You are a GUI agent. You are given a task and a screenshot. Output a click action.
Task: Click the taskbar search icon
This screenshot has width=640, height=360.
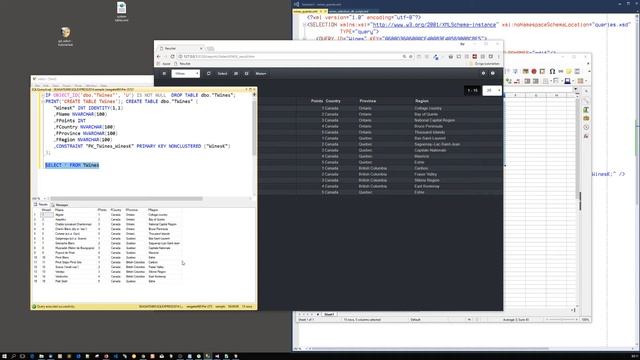pyautogui.click(x=13, y=356)
